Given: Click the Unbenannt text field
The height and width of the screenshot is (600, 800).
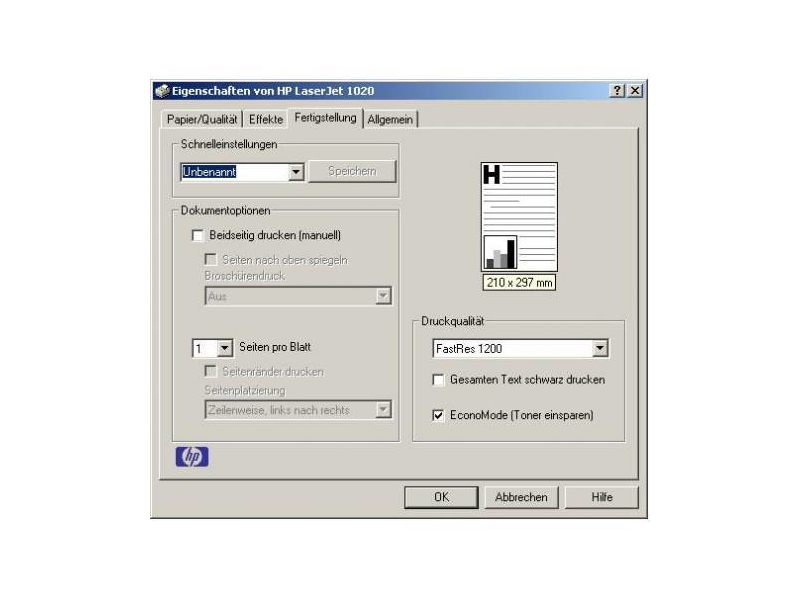Looking at the screenshot, I should (235, 172).
